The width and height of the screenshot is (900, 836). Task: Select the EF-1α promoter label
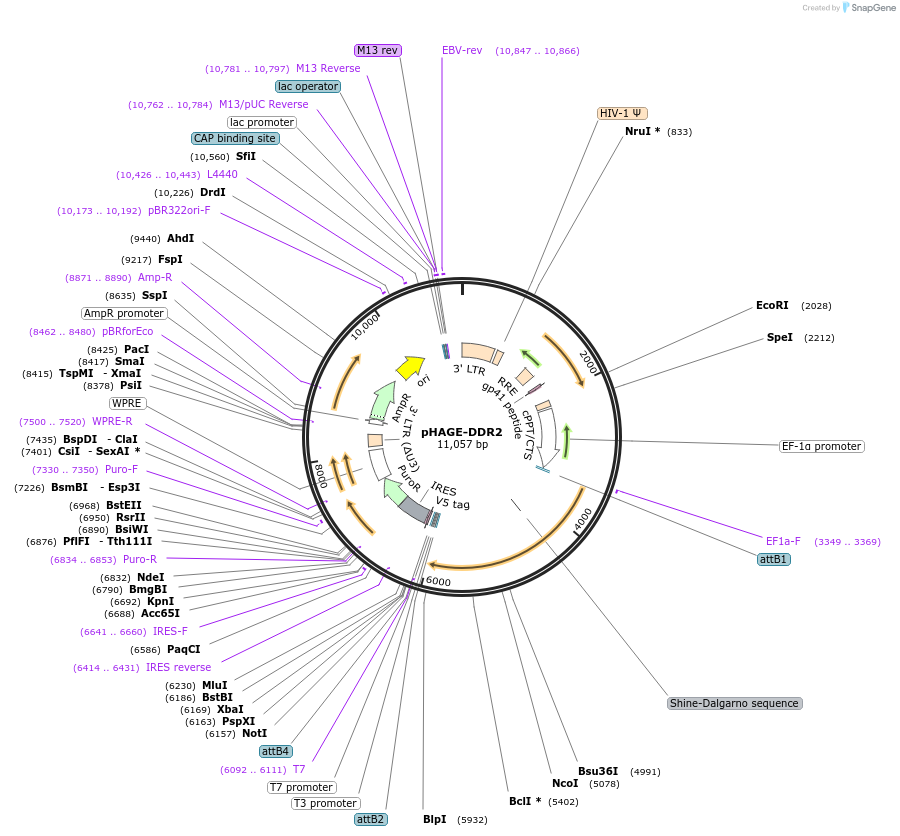822,446
